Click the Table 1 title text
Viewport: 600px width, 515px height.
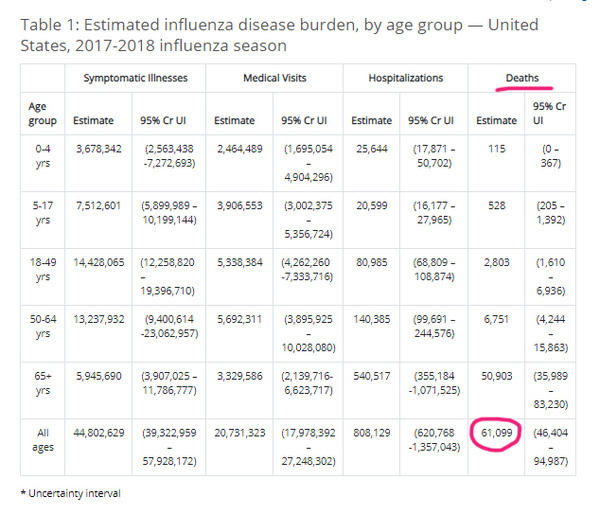[272, 36]
